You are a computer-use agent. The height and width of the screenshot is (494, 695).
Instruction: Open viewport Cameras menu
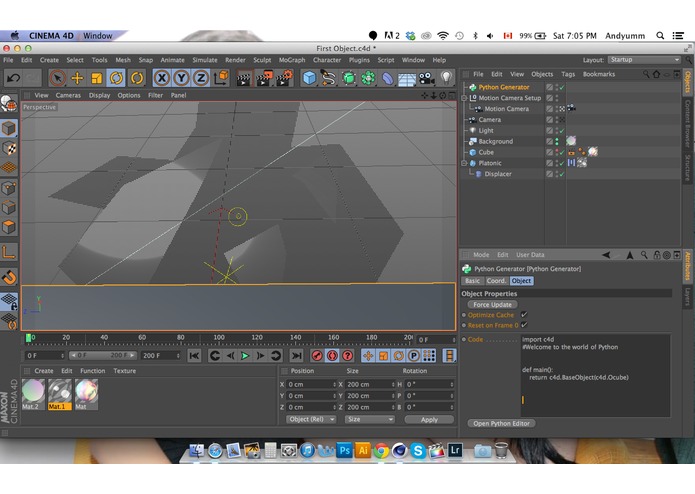(68, 95)
